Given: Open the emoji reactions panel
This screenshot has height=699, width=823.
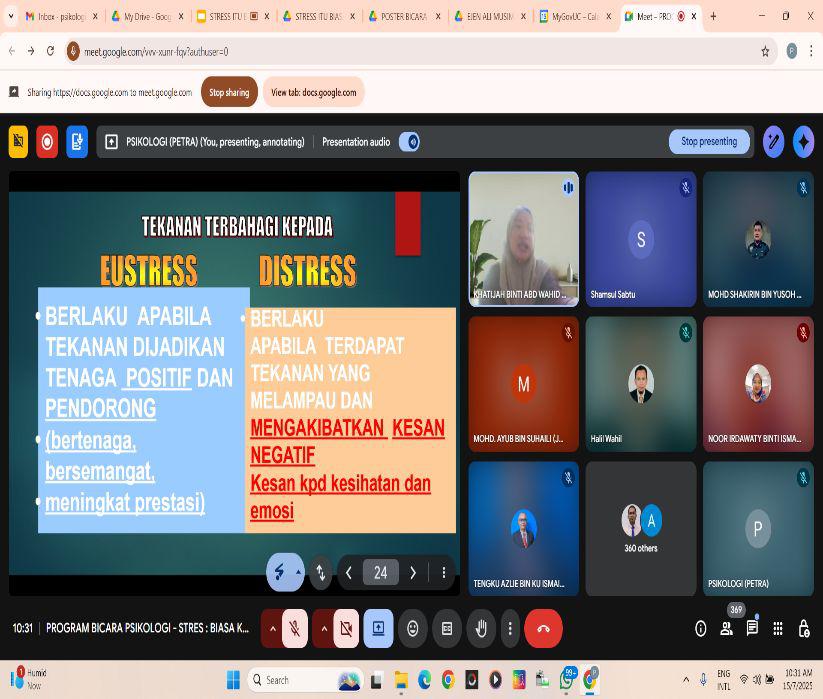Looking at the screenshot, I should 412,629.
